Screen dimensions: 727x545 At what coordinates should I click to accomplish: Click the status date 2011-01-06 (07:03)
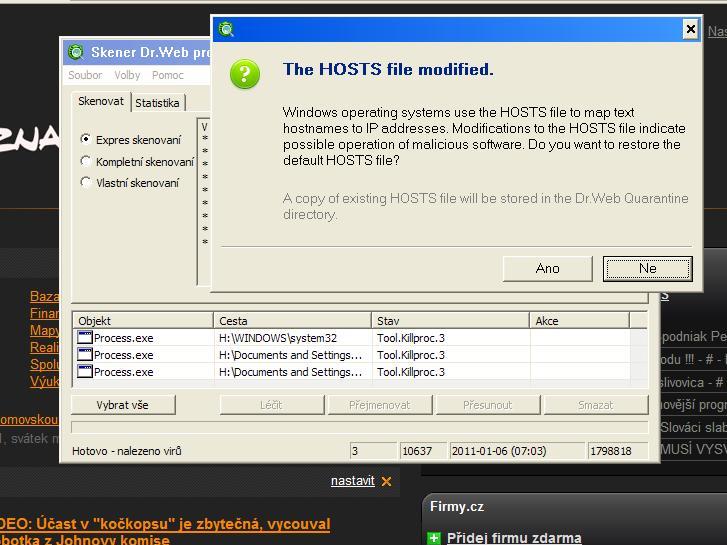(x=517, y=451)
